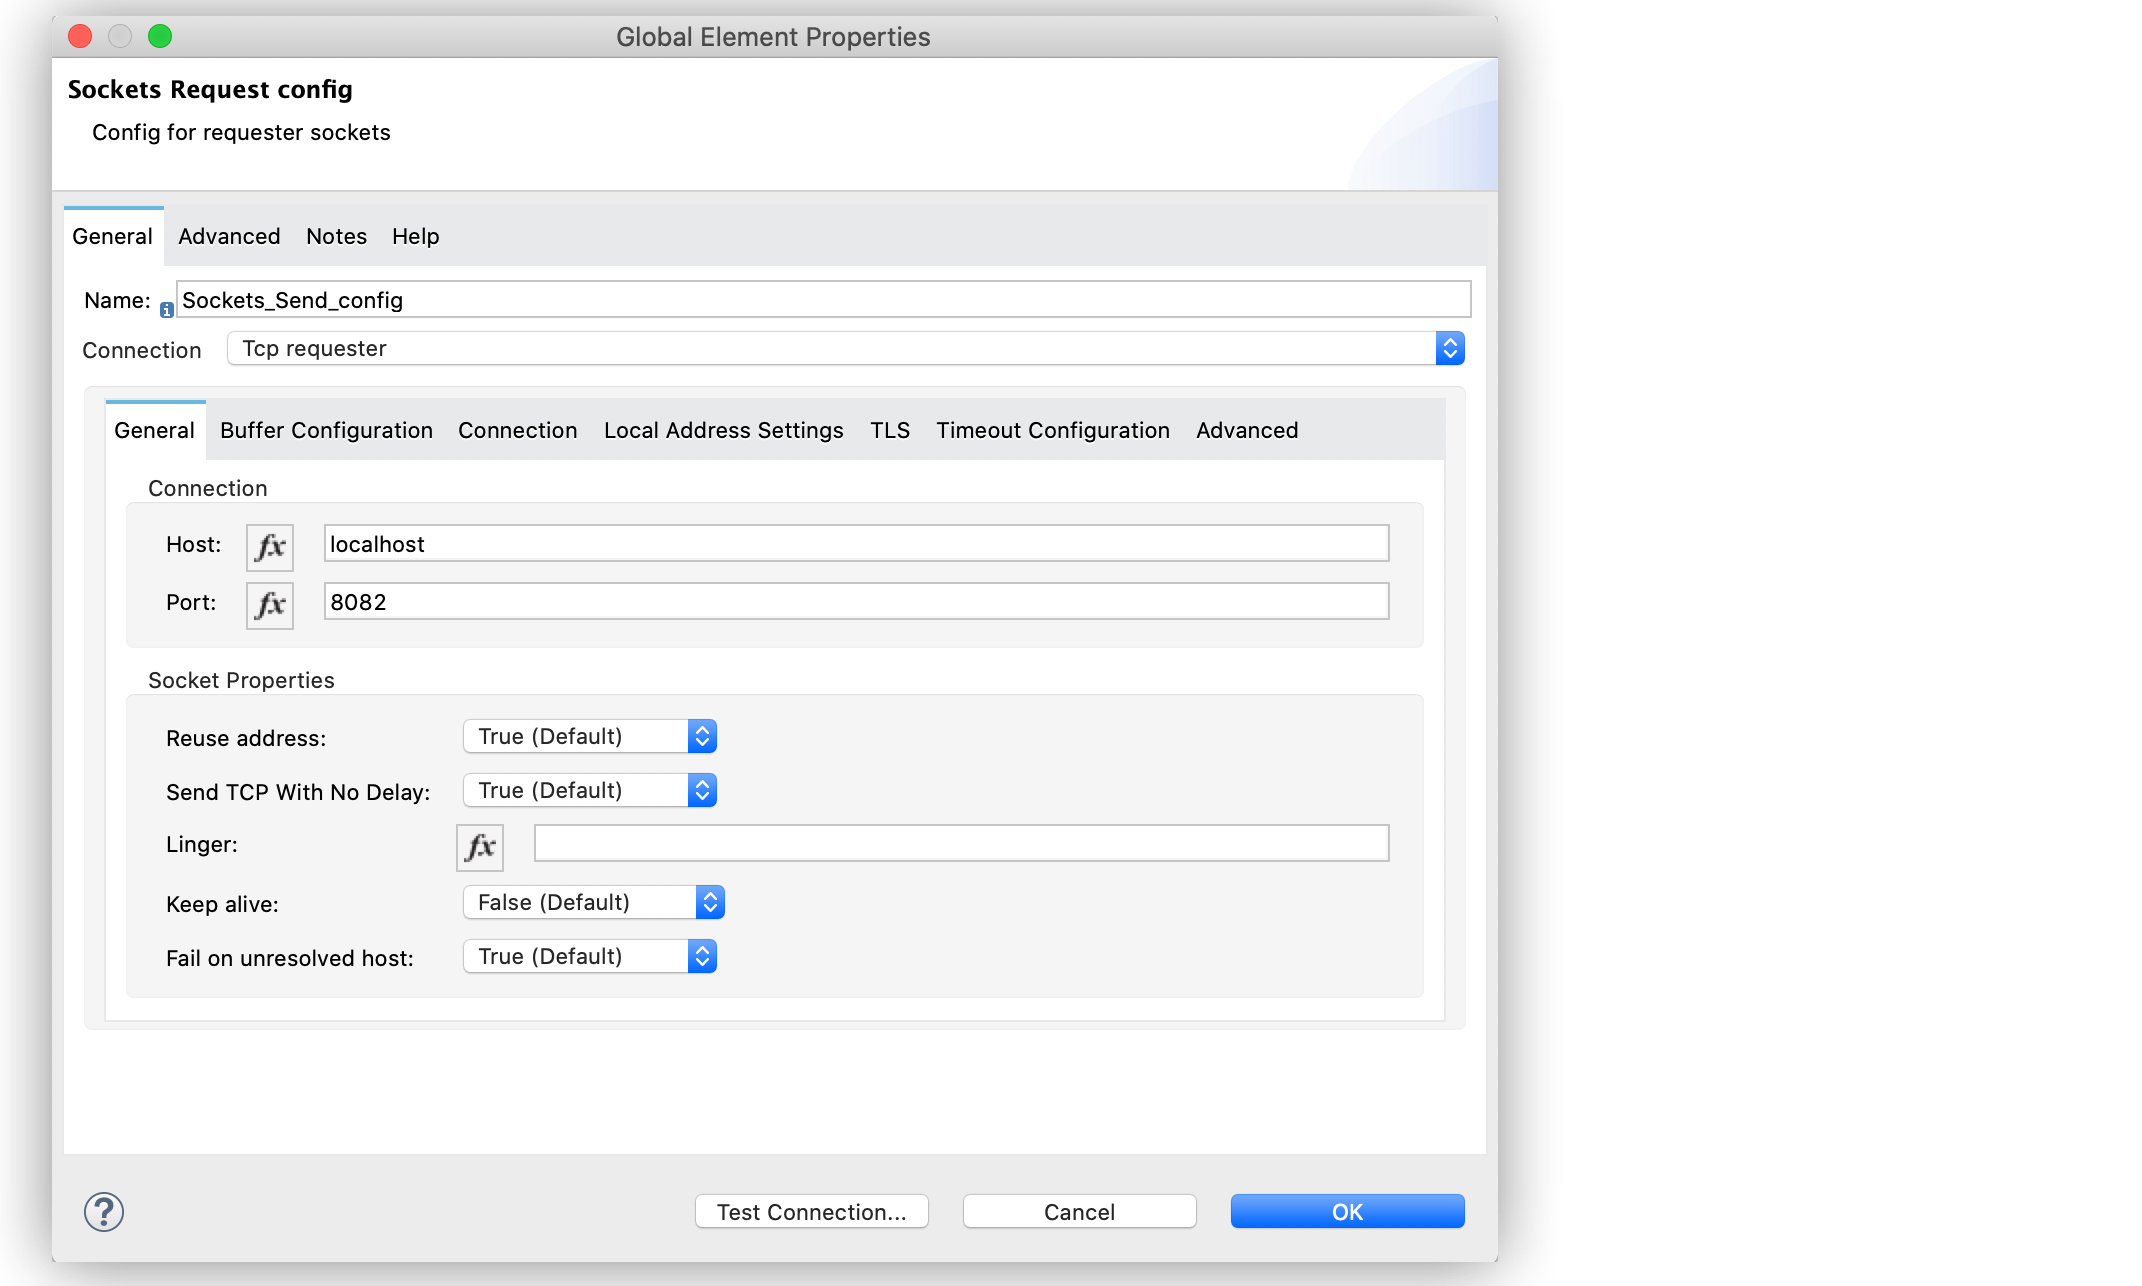Viewport: 2142px width, 1286px height.
Task: Open the Help tab
Action: click(415, 236)
